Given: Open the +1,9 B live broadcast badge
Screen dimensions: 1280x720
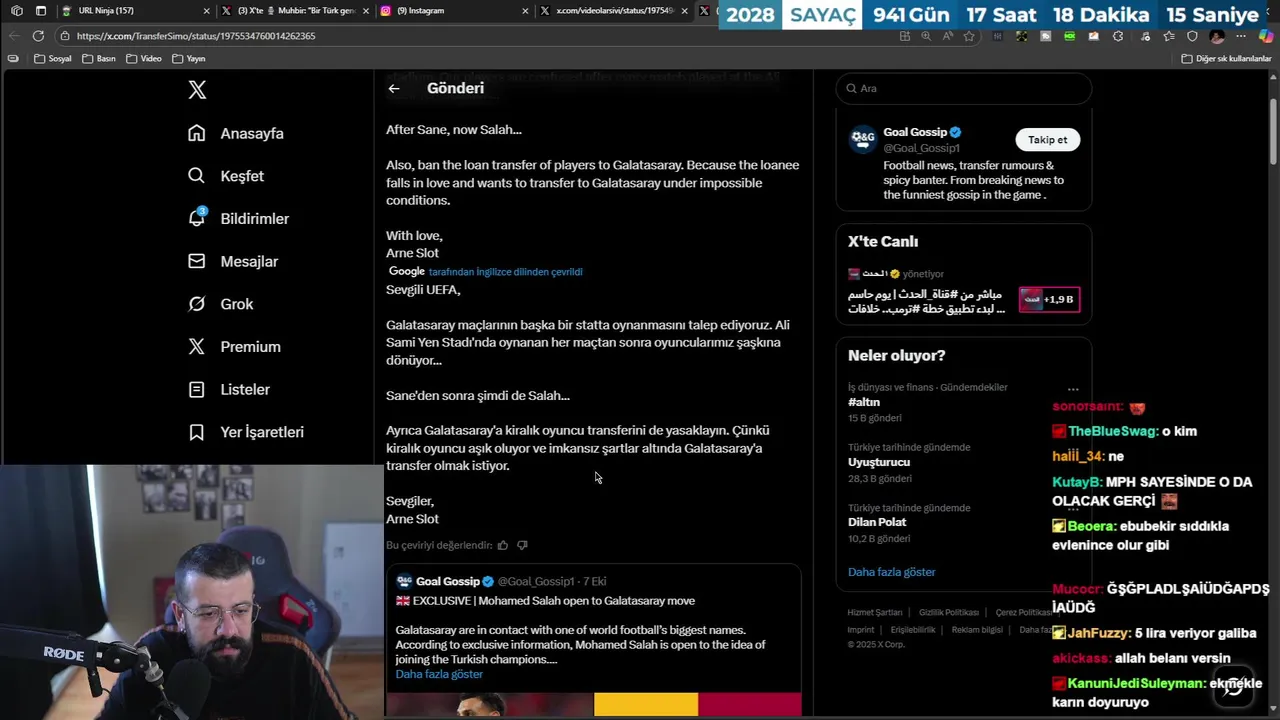Looking at the screenshot, I should point(1049,299).
